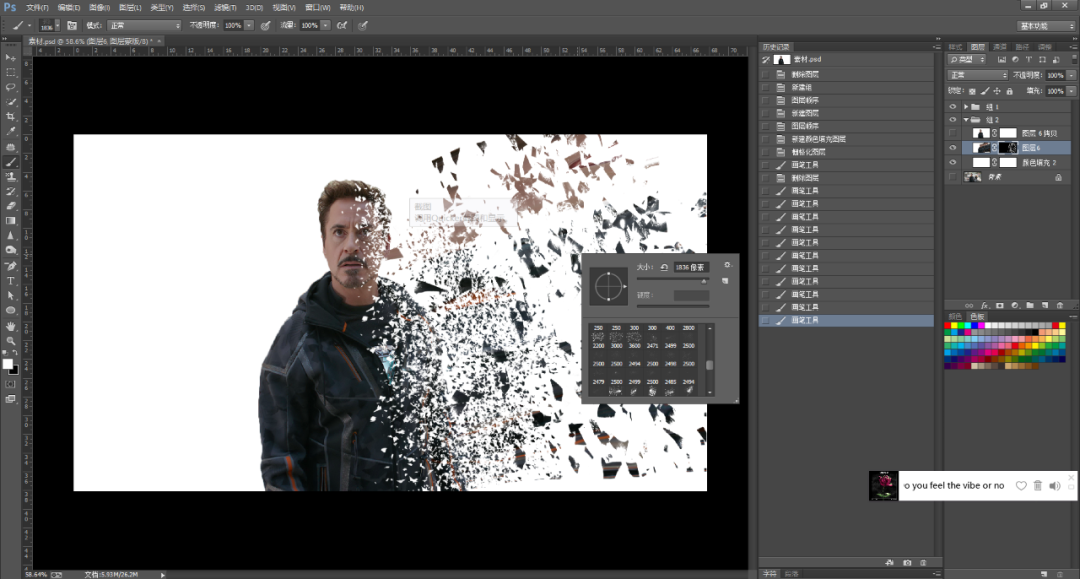The image size is (1080, 579).
Task: Open layer blend mode 正常 dropdown
Action: click(978, 75)
